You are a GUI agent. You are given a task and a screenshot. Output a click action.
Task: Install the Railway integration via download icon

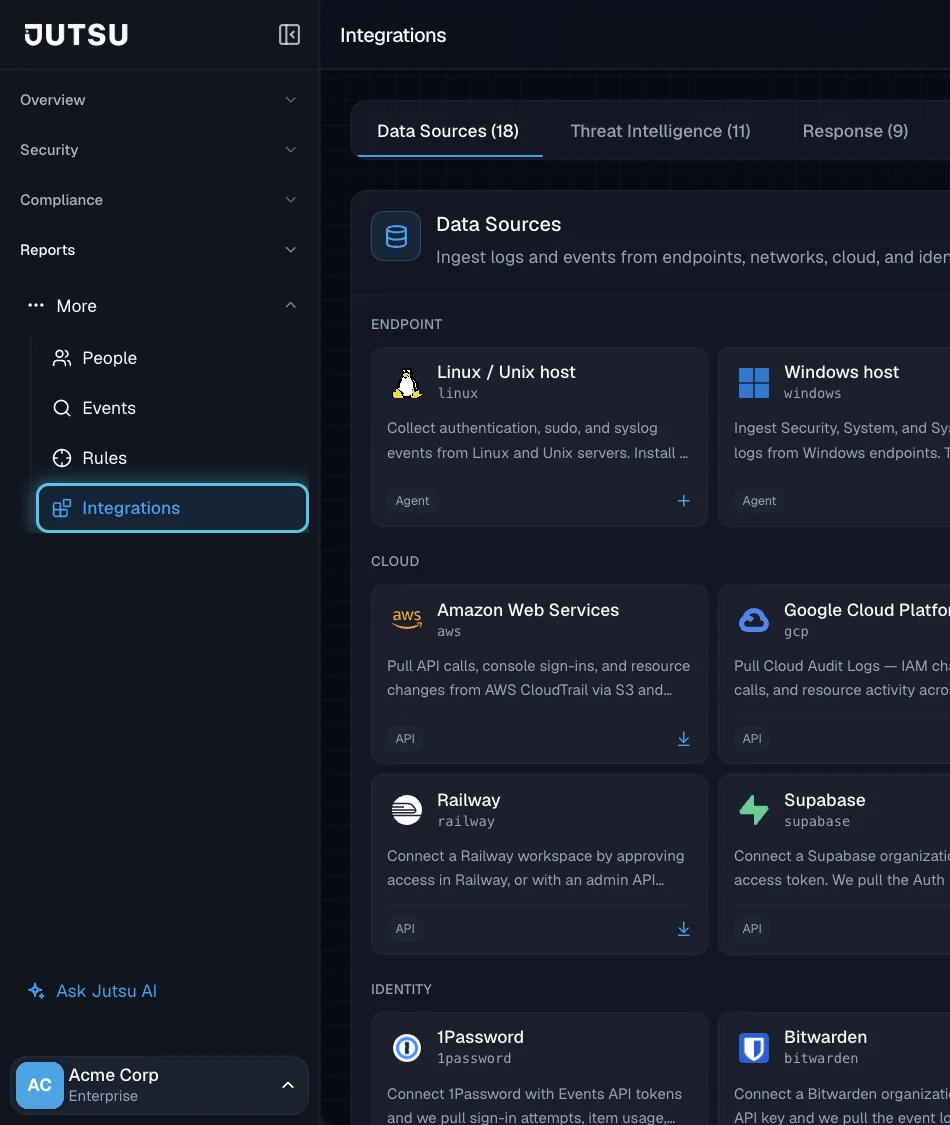click(x=684, y=928)
